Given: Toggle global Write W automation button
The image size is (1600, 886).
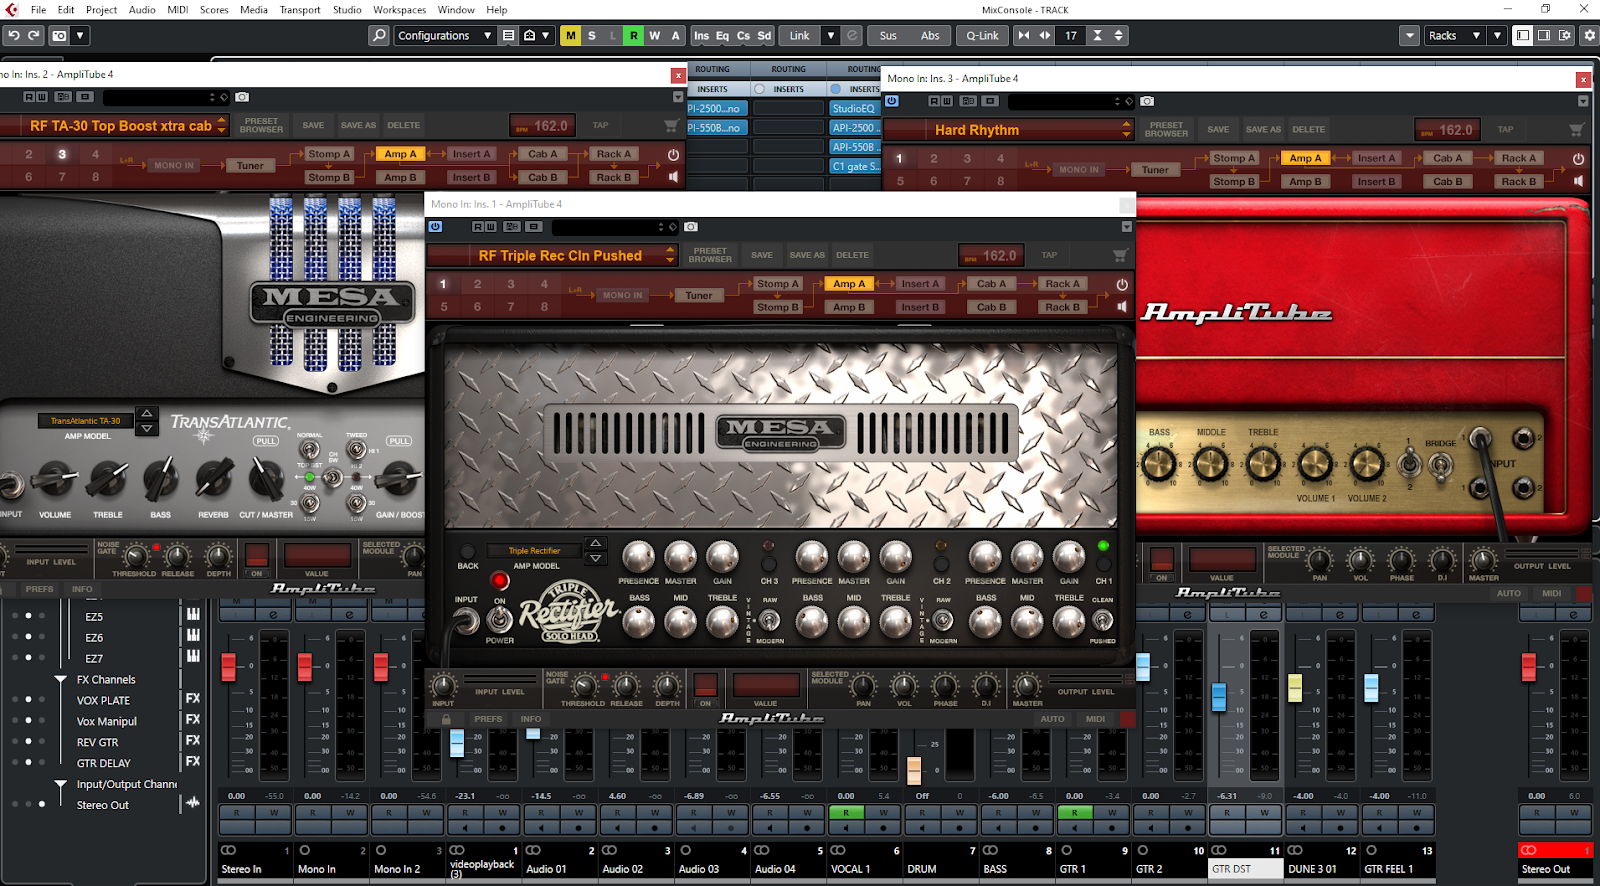Looking at the screenshot, I should tap(654, 35).
